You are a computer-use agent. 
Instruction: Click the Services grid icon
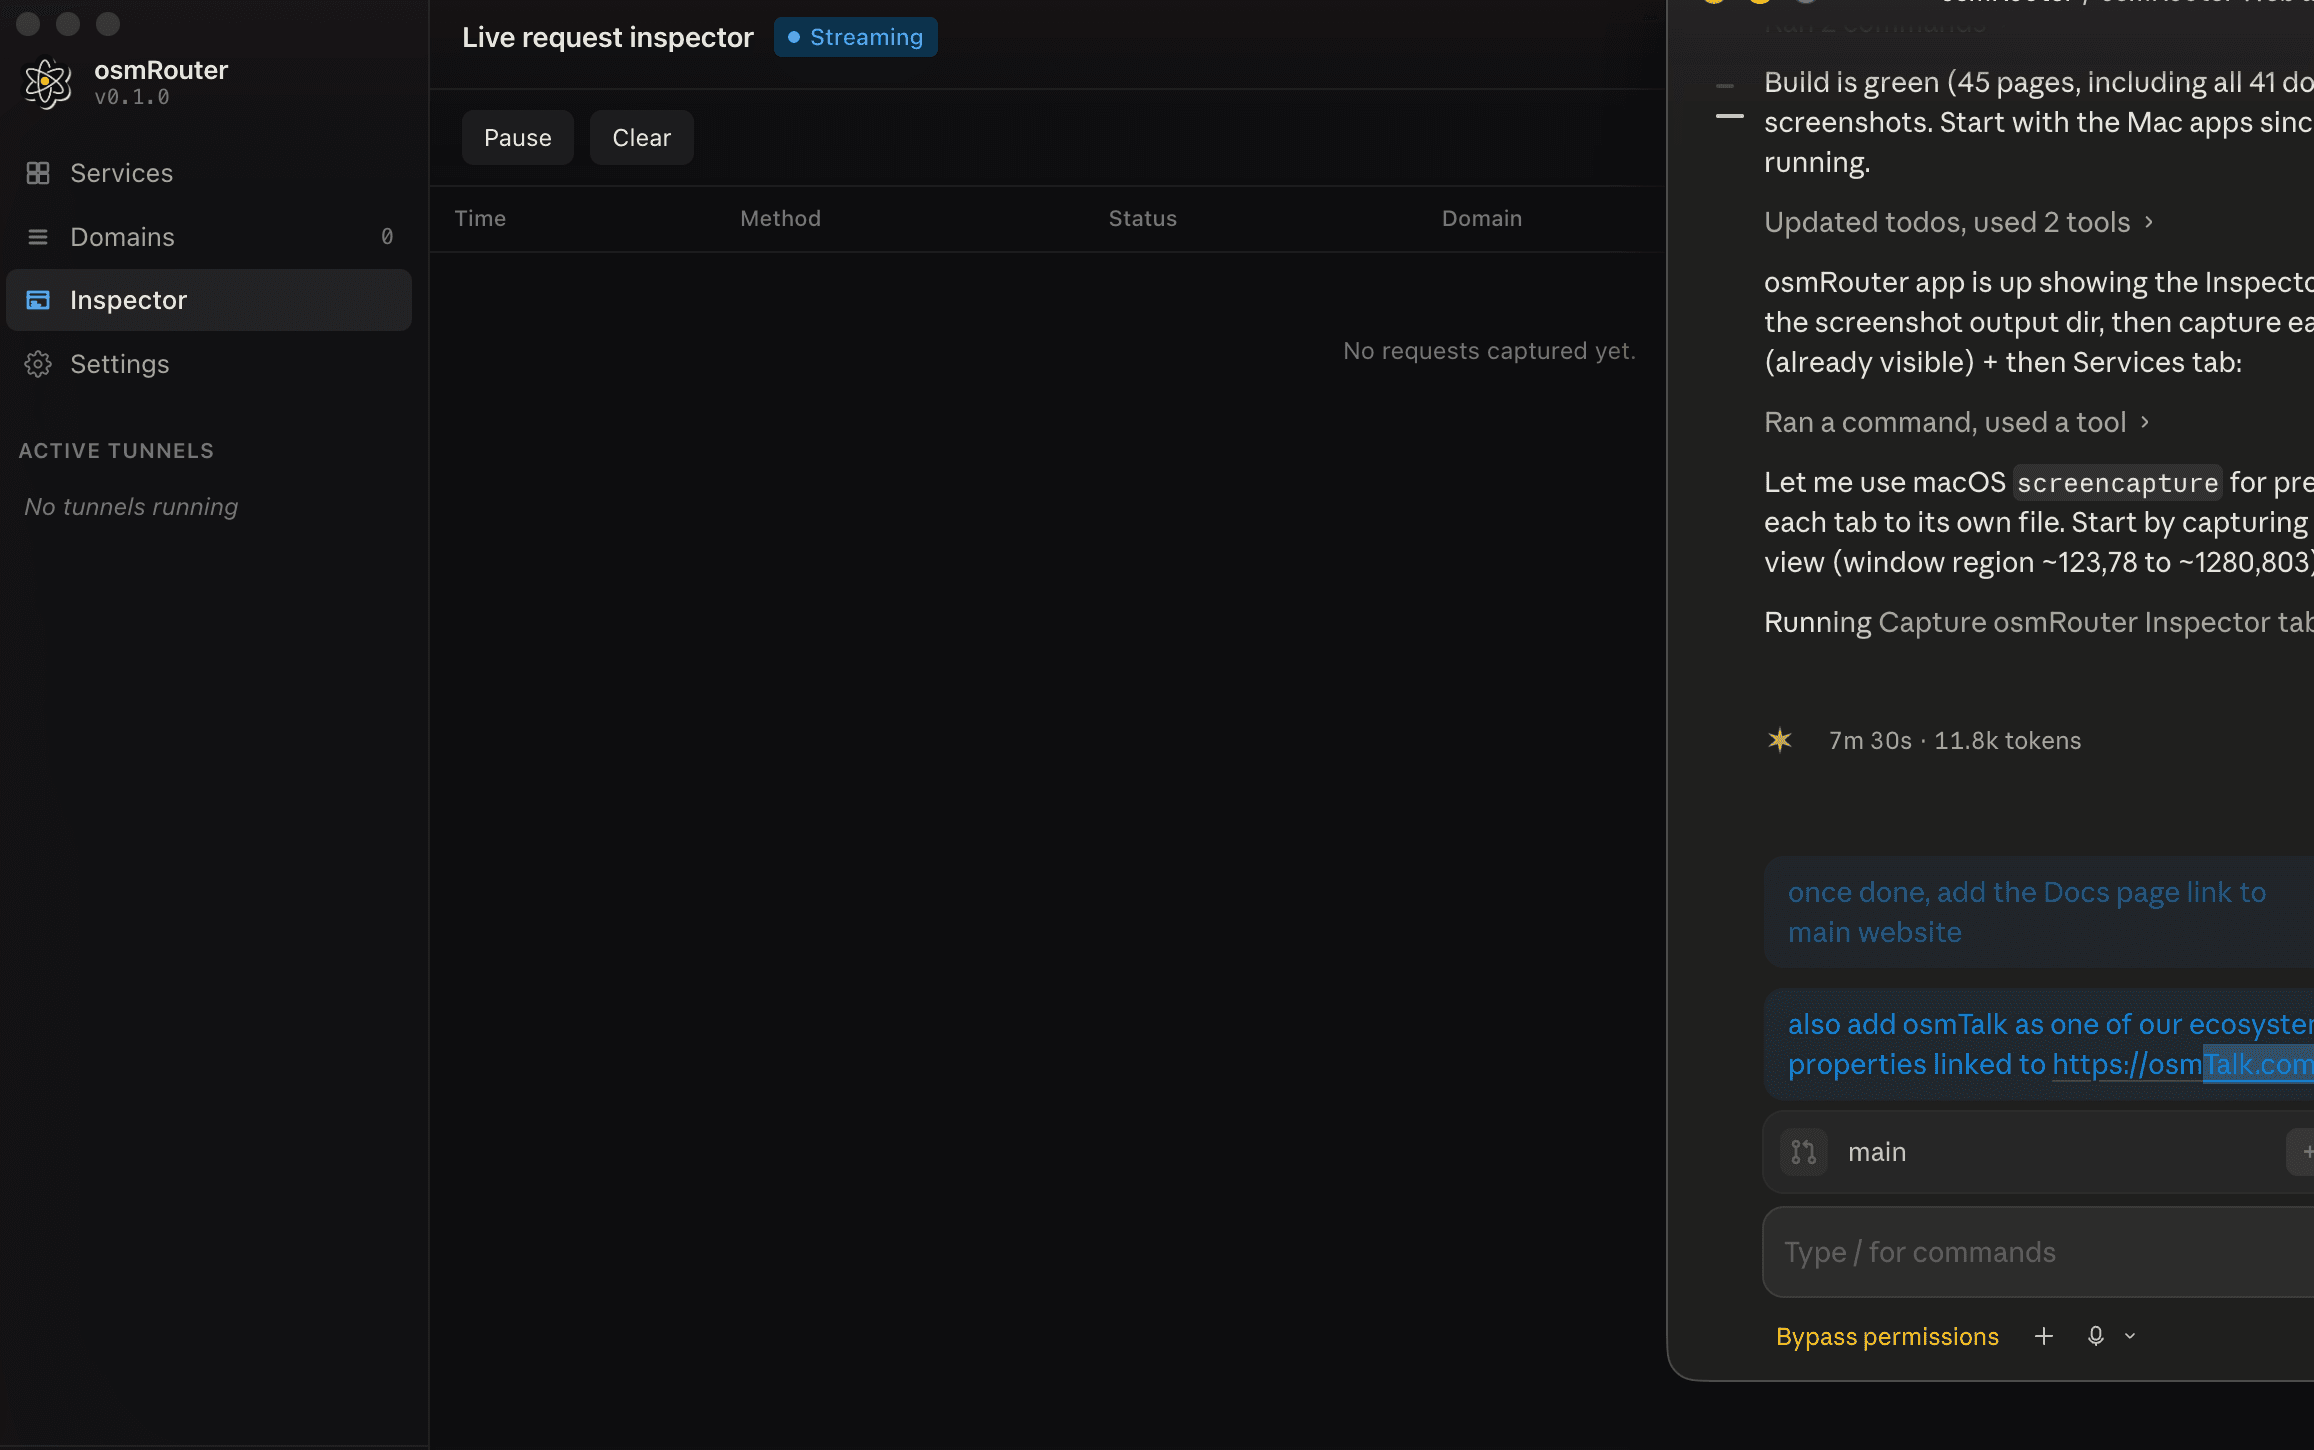tap(38, 173)
